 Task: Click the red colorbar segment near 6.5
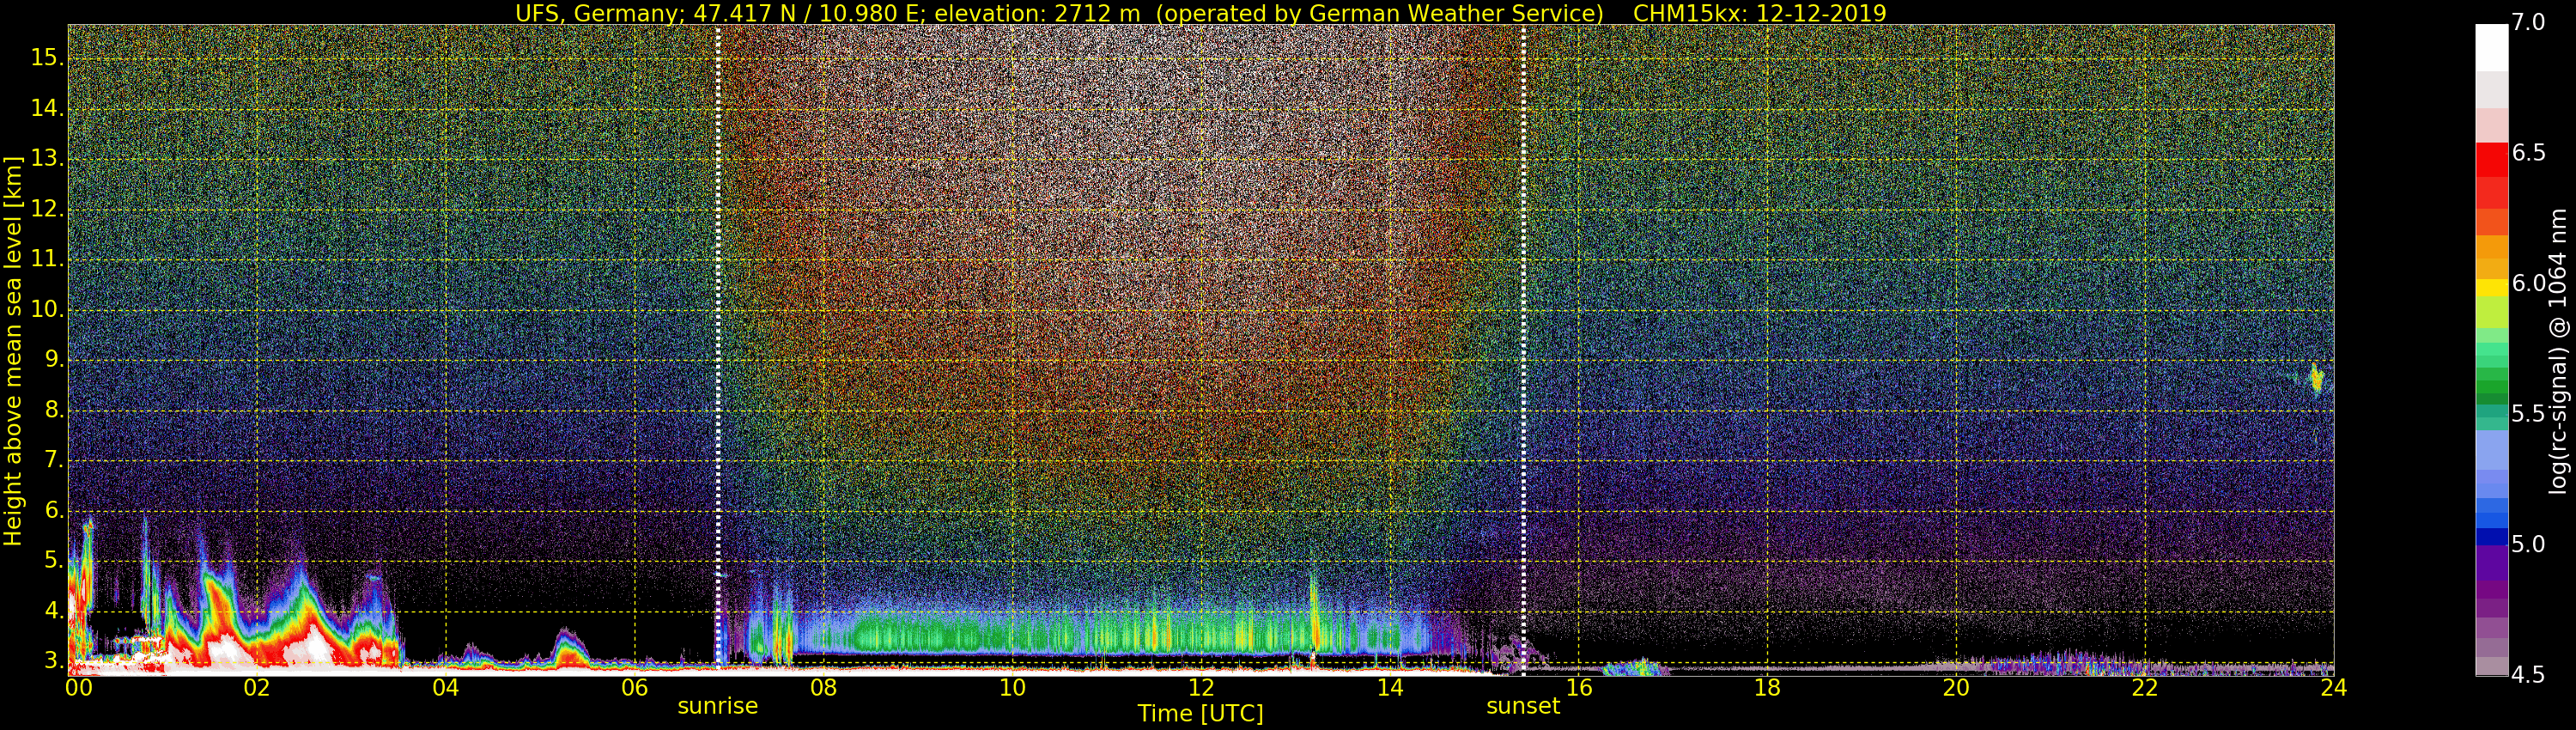(x=2491, y=160)
